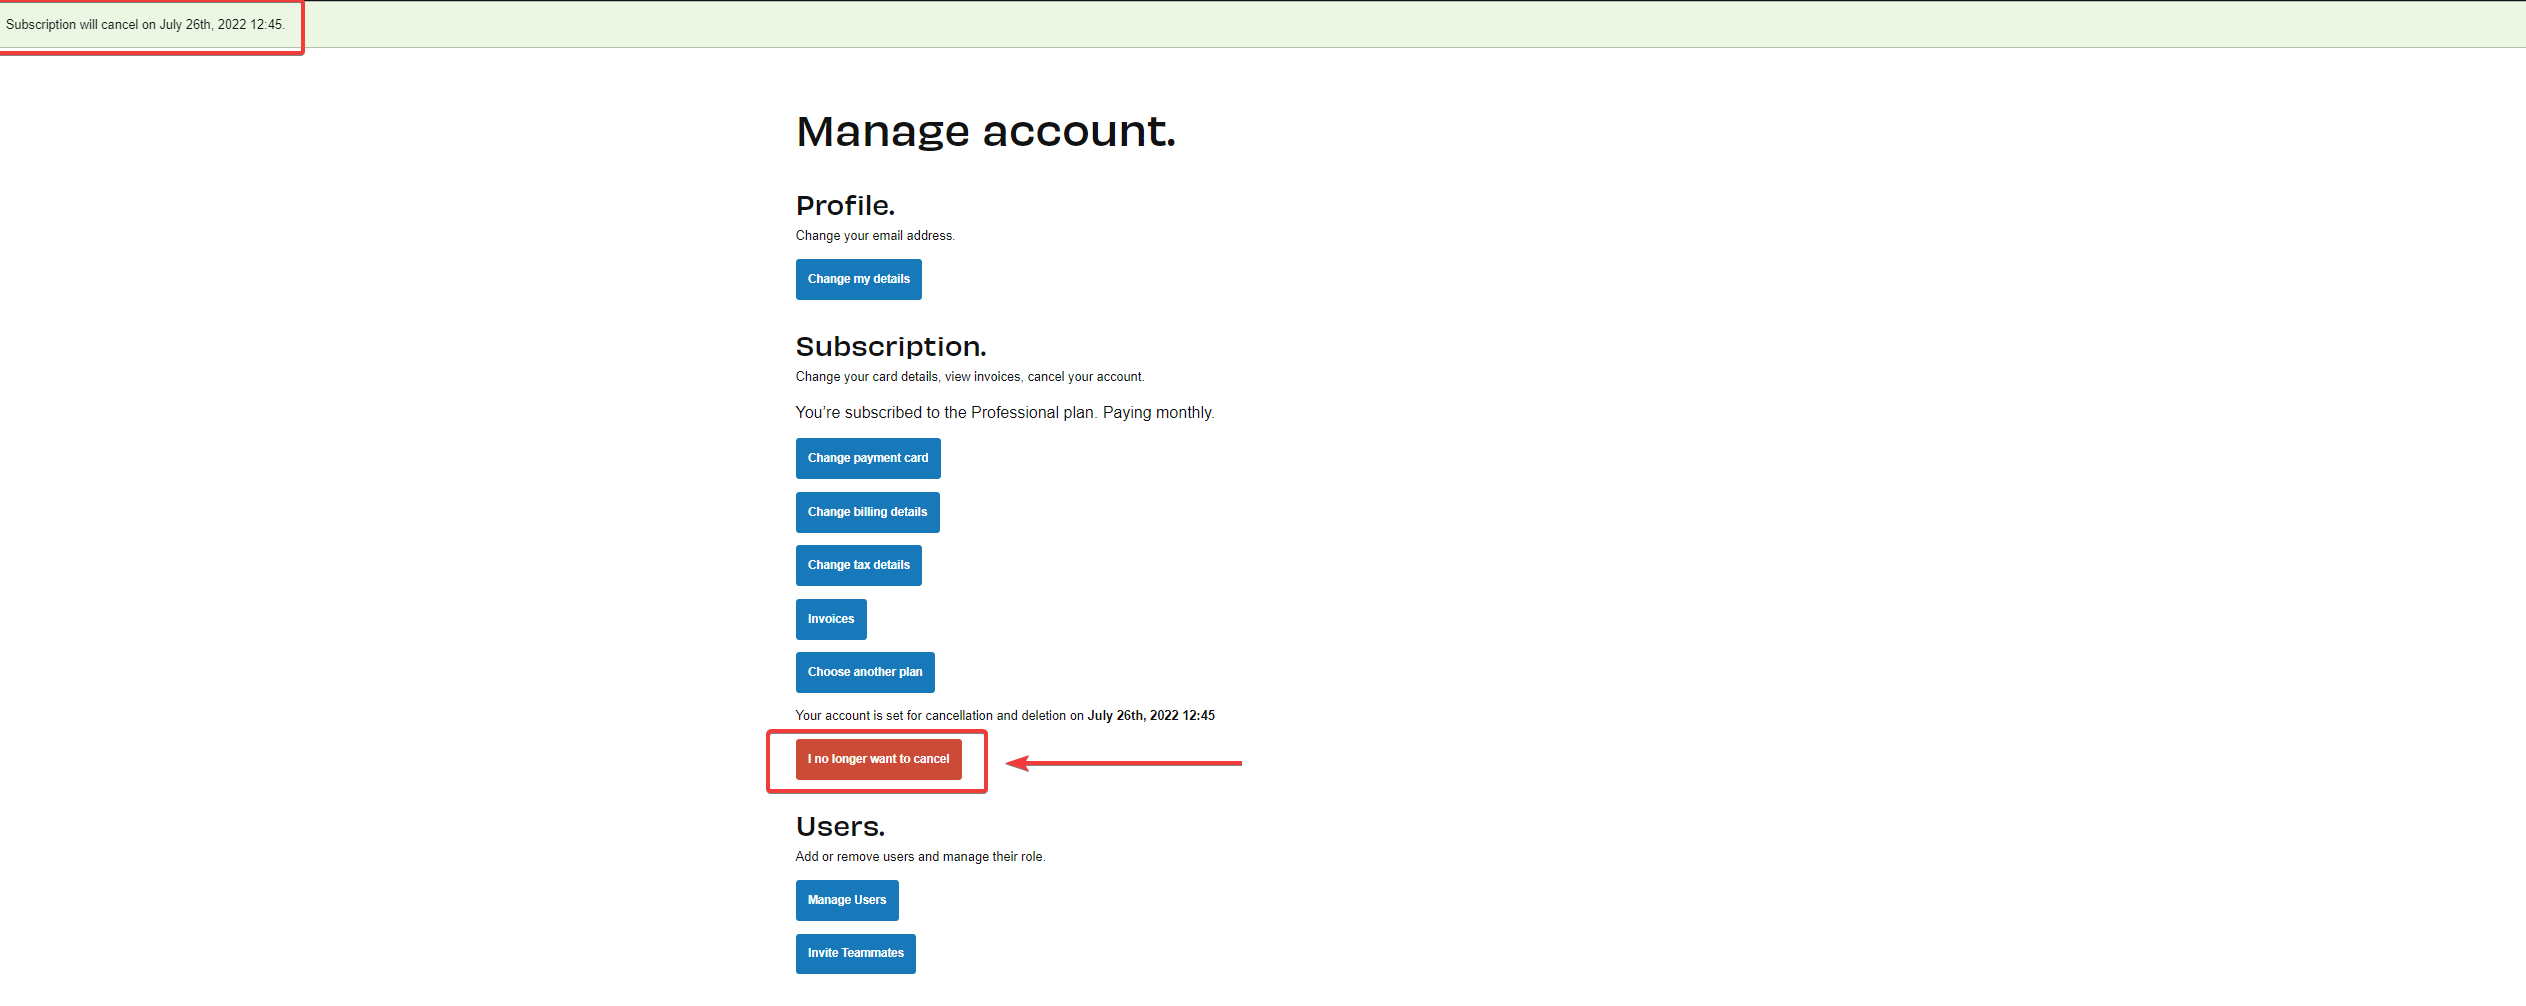Click the Subscription section heading
Screen dimensions: 2526x1006
[x=890, y=347]
